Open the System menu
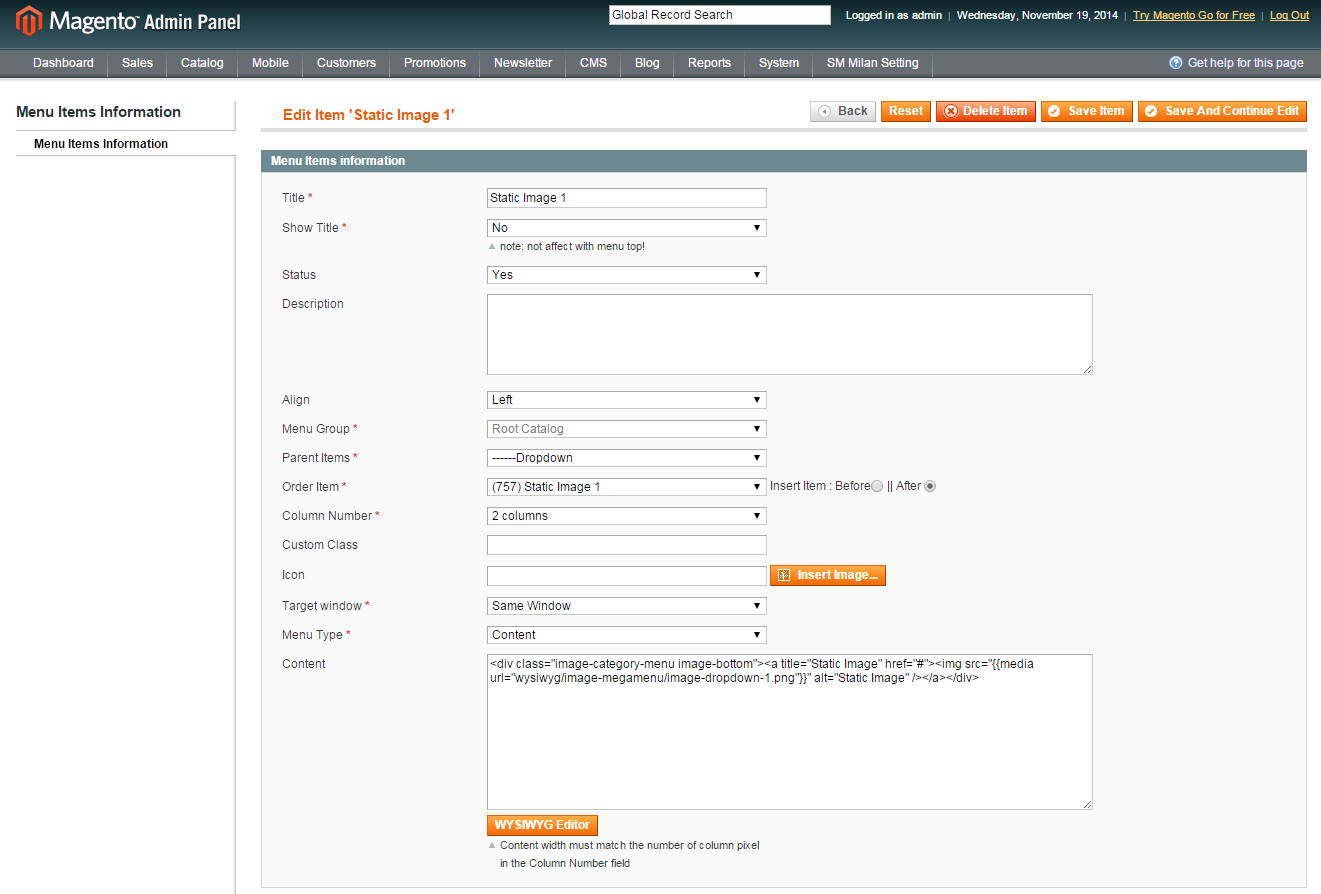The height and width of the screenshot is (894, 1321). pyautogui.click(x=779, y=63)
